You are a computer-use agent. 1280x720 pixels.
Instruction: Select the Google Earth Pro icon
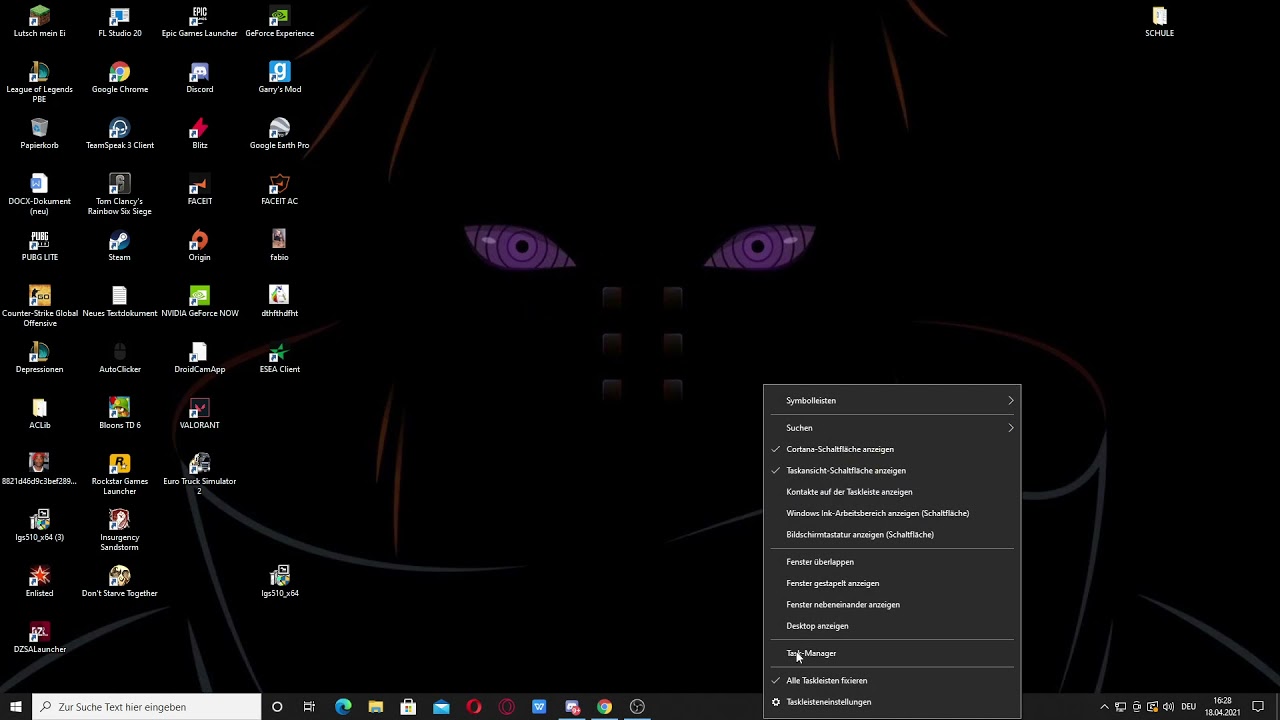click(x=279, y=134)
